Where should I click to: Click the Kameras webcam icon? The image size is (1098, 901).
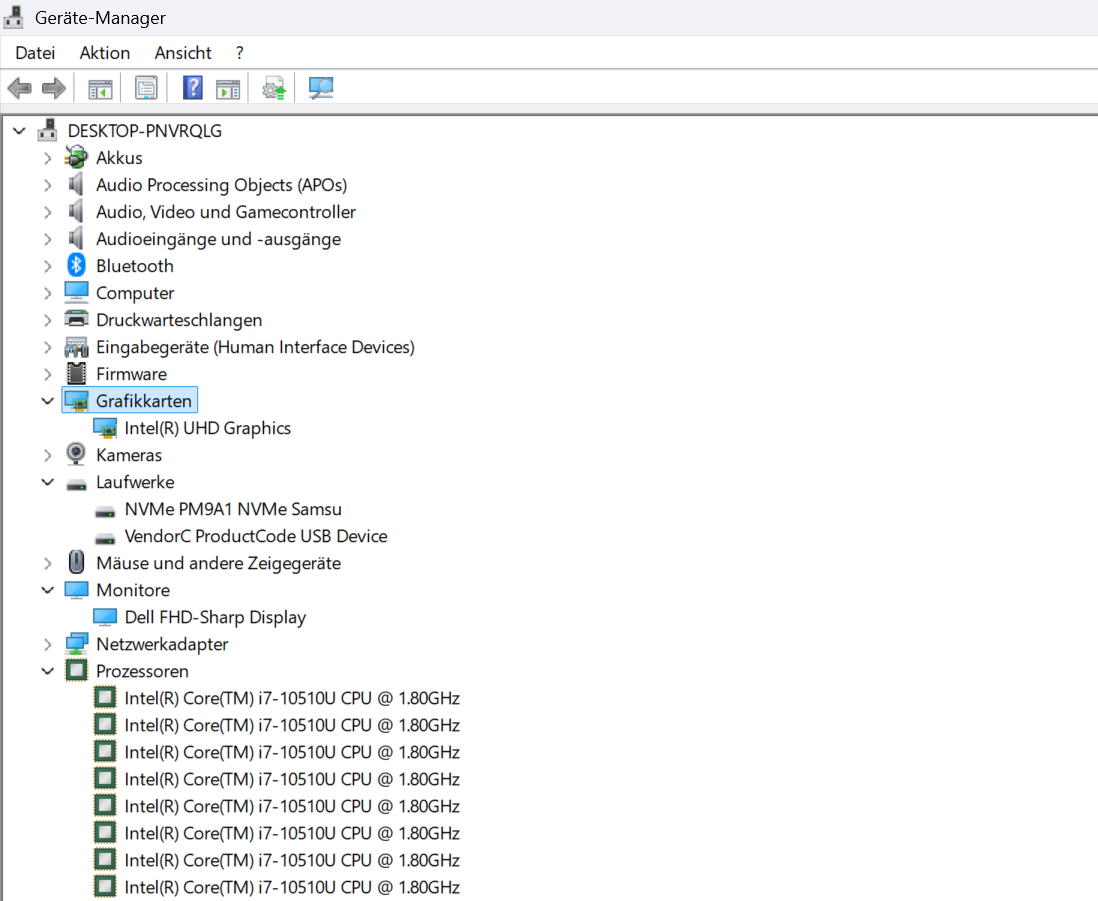pos(76,454)
